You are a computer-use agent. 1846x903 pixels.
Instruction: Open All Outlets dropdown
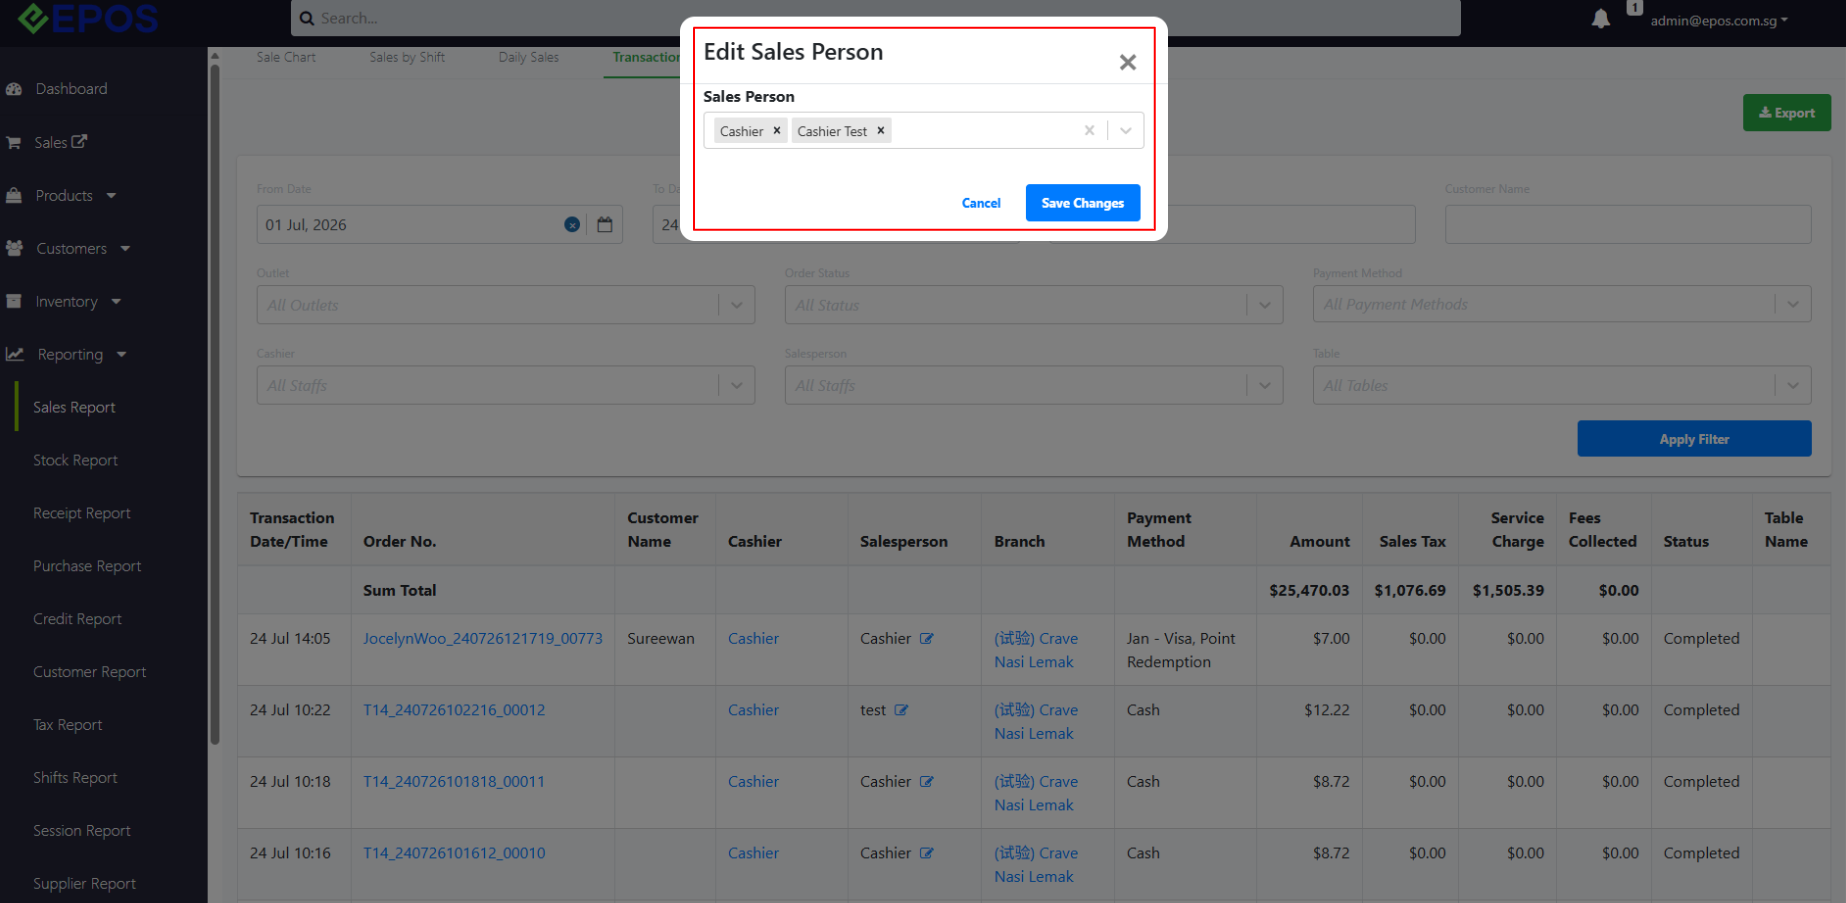[x=505, y=305]
